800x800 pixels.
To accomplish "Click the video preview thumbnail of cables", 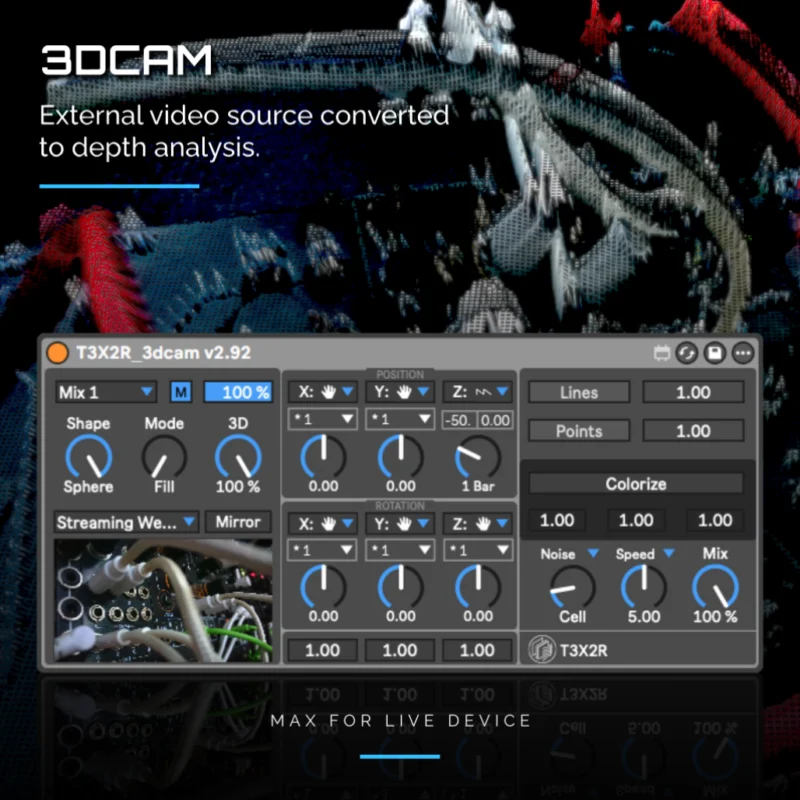I will coord(163,601).
